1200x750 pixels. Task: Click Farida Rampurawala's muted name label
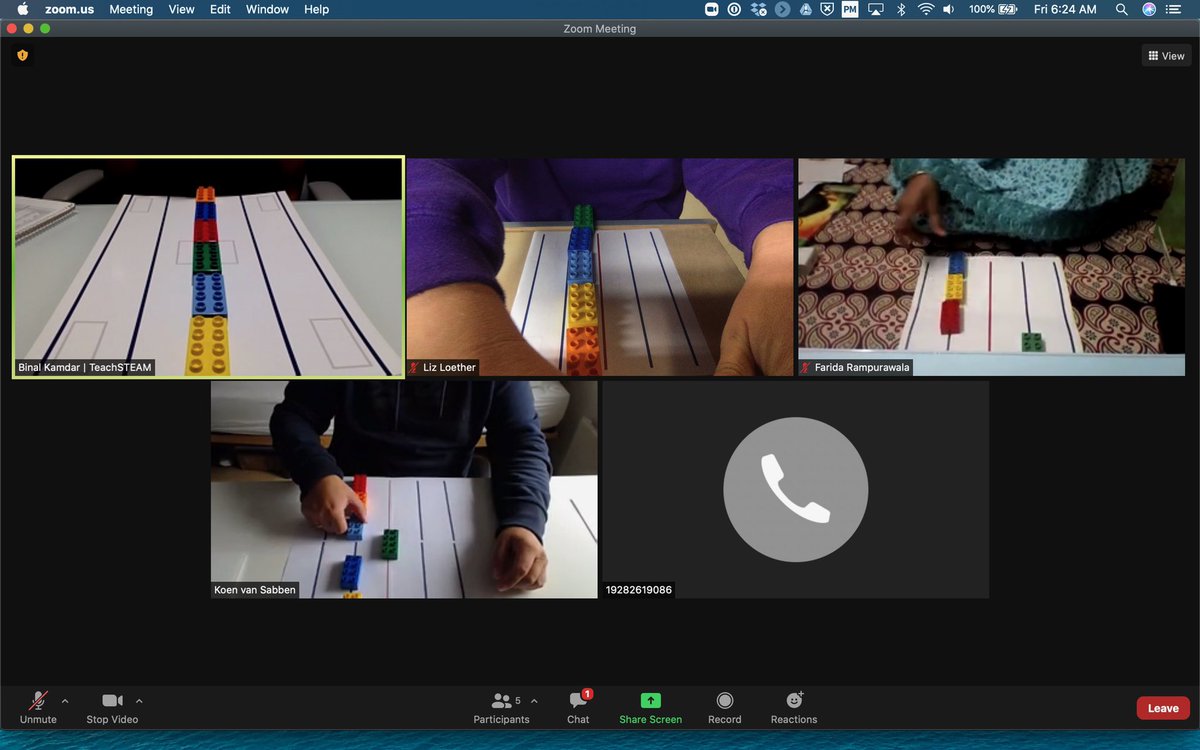[855, 368]
